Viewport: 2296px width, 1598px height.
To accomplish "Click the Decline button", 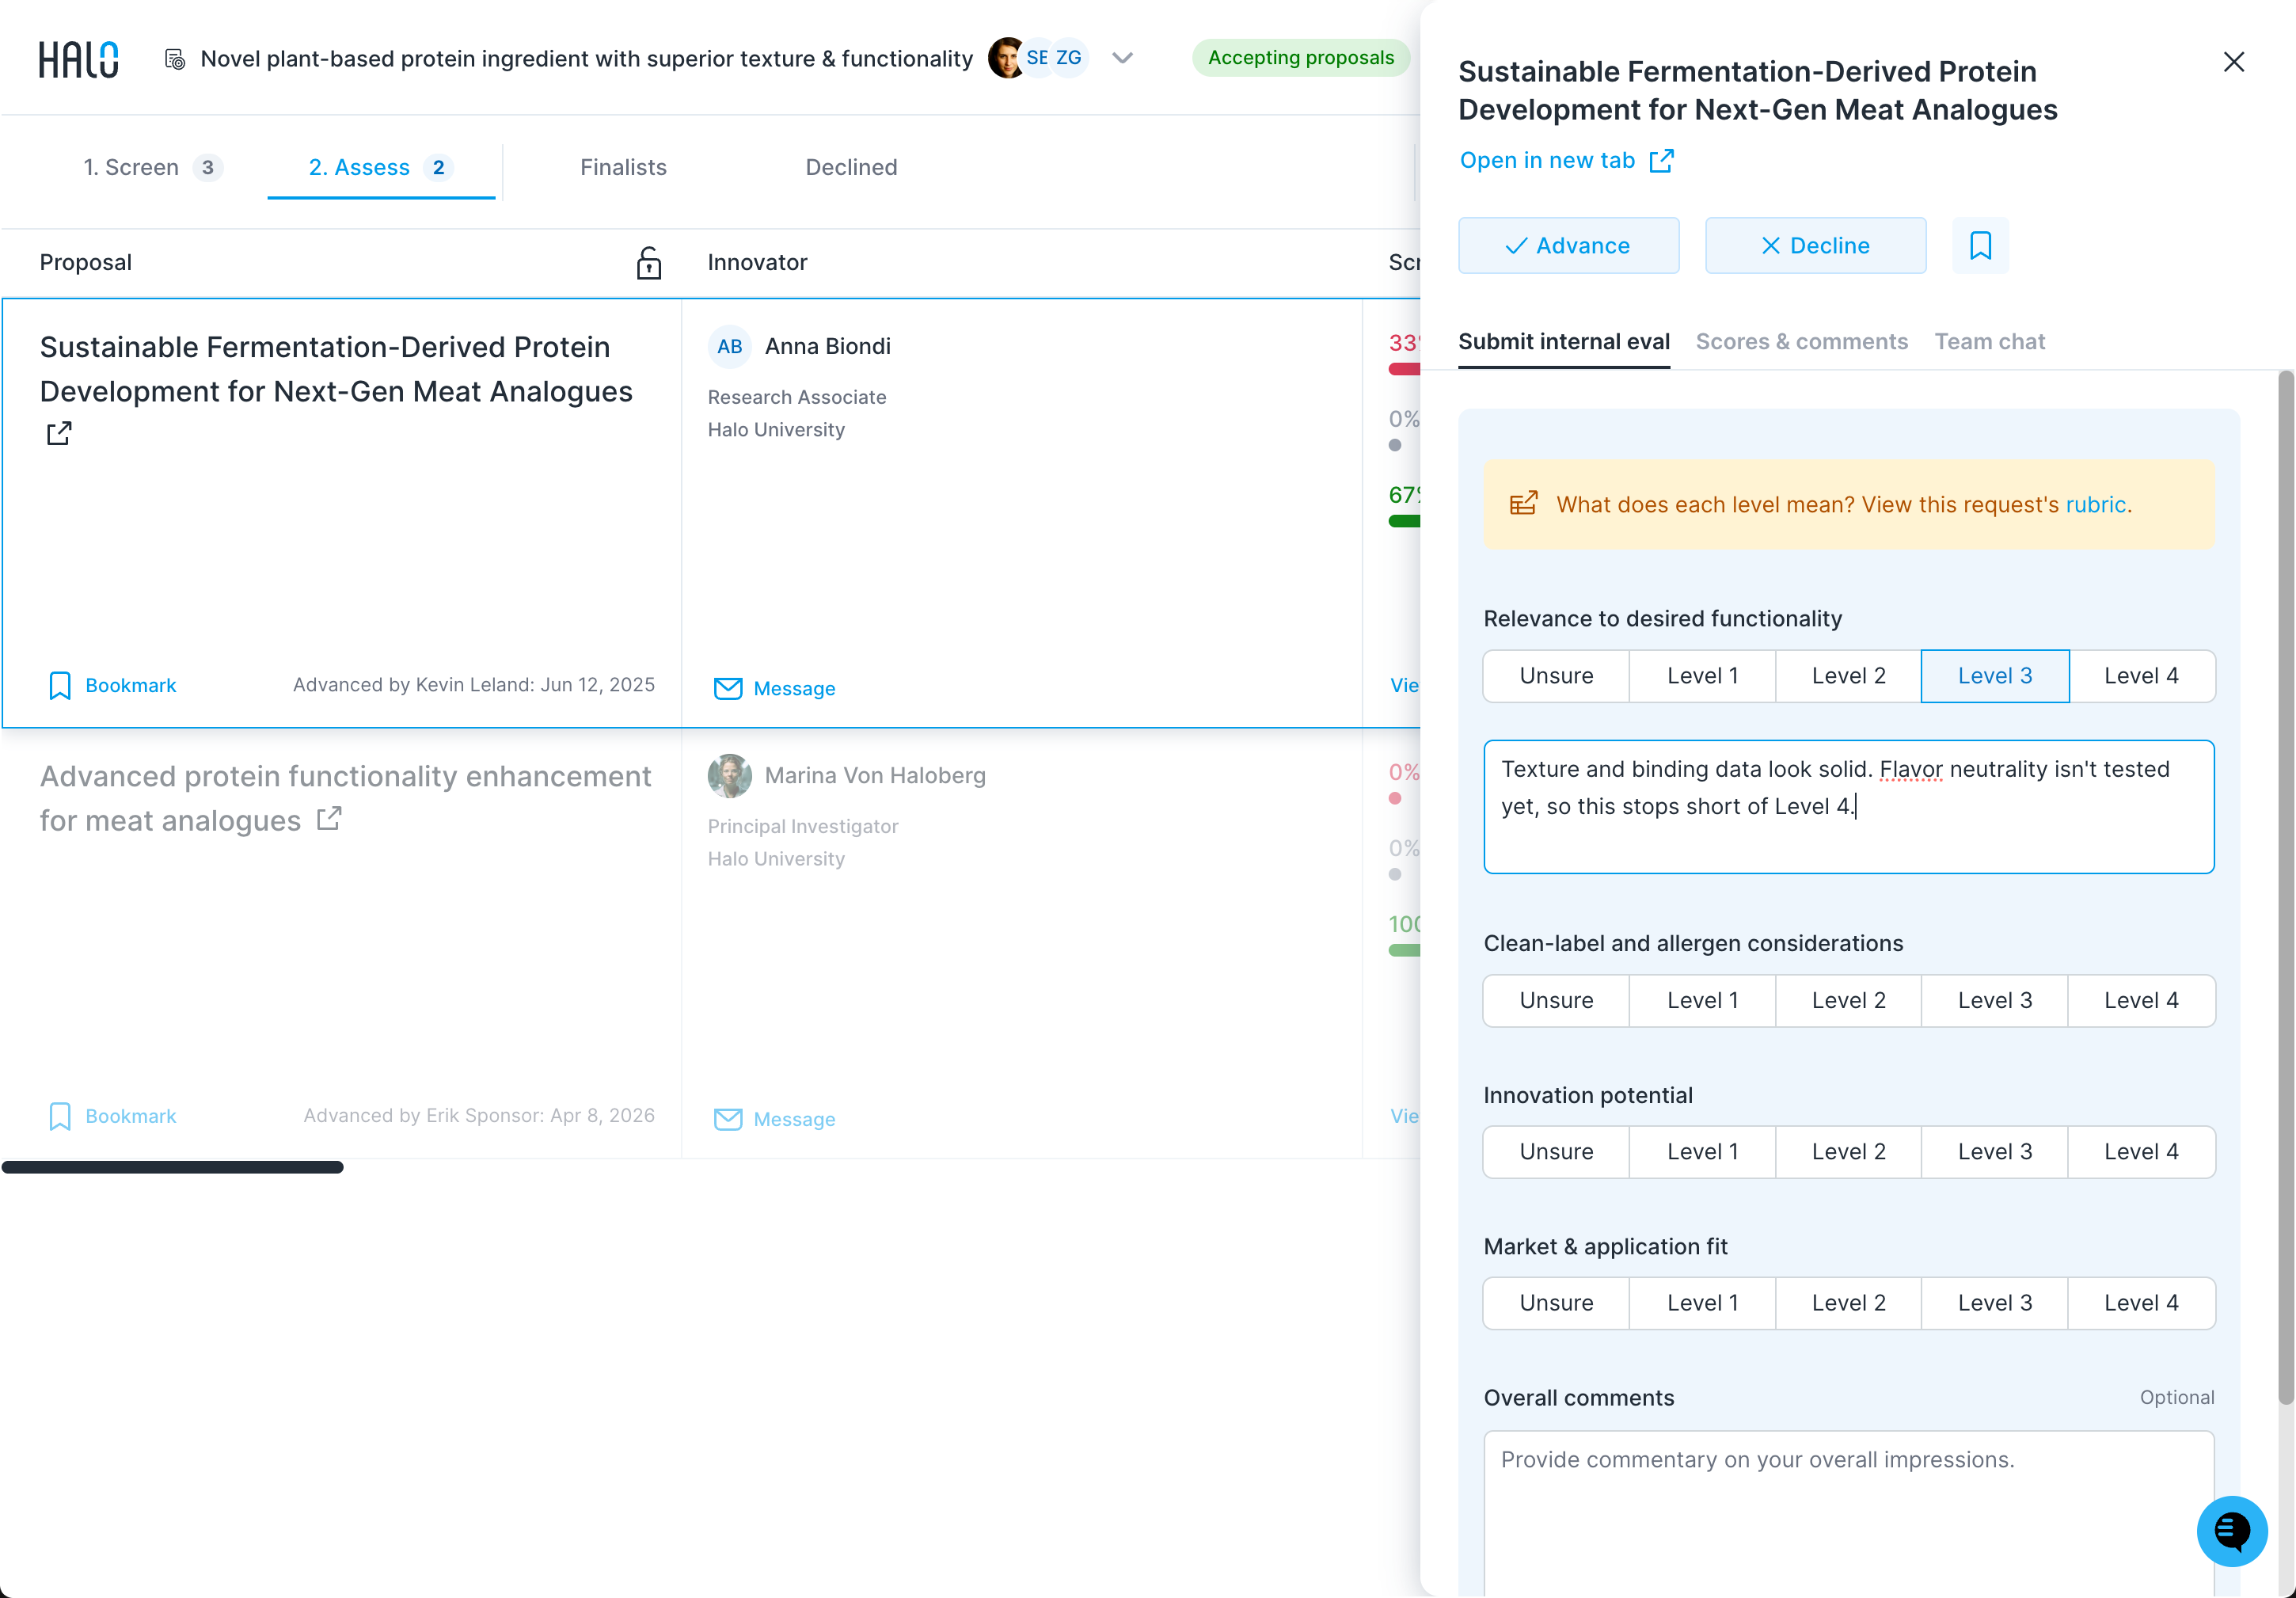I will [x=1815, y=245].
